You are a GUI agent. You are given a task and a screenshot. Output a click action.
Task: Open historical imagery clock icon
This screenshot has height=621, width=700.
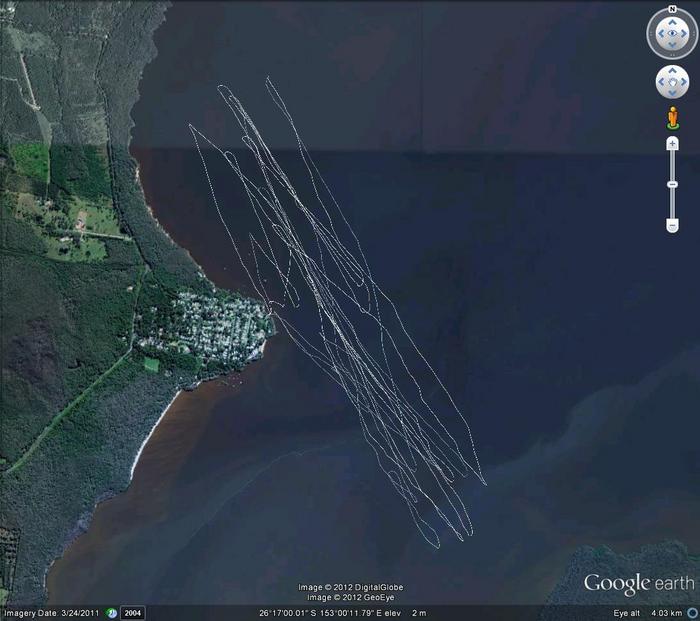click(x=112, y=612)
